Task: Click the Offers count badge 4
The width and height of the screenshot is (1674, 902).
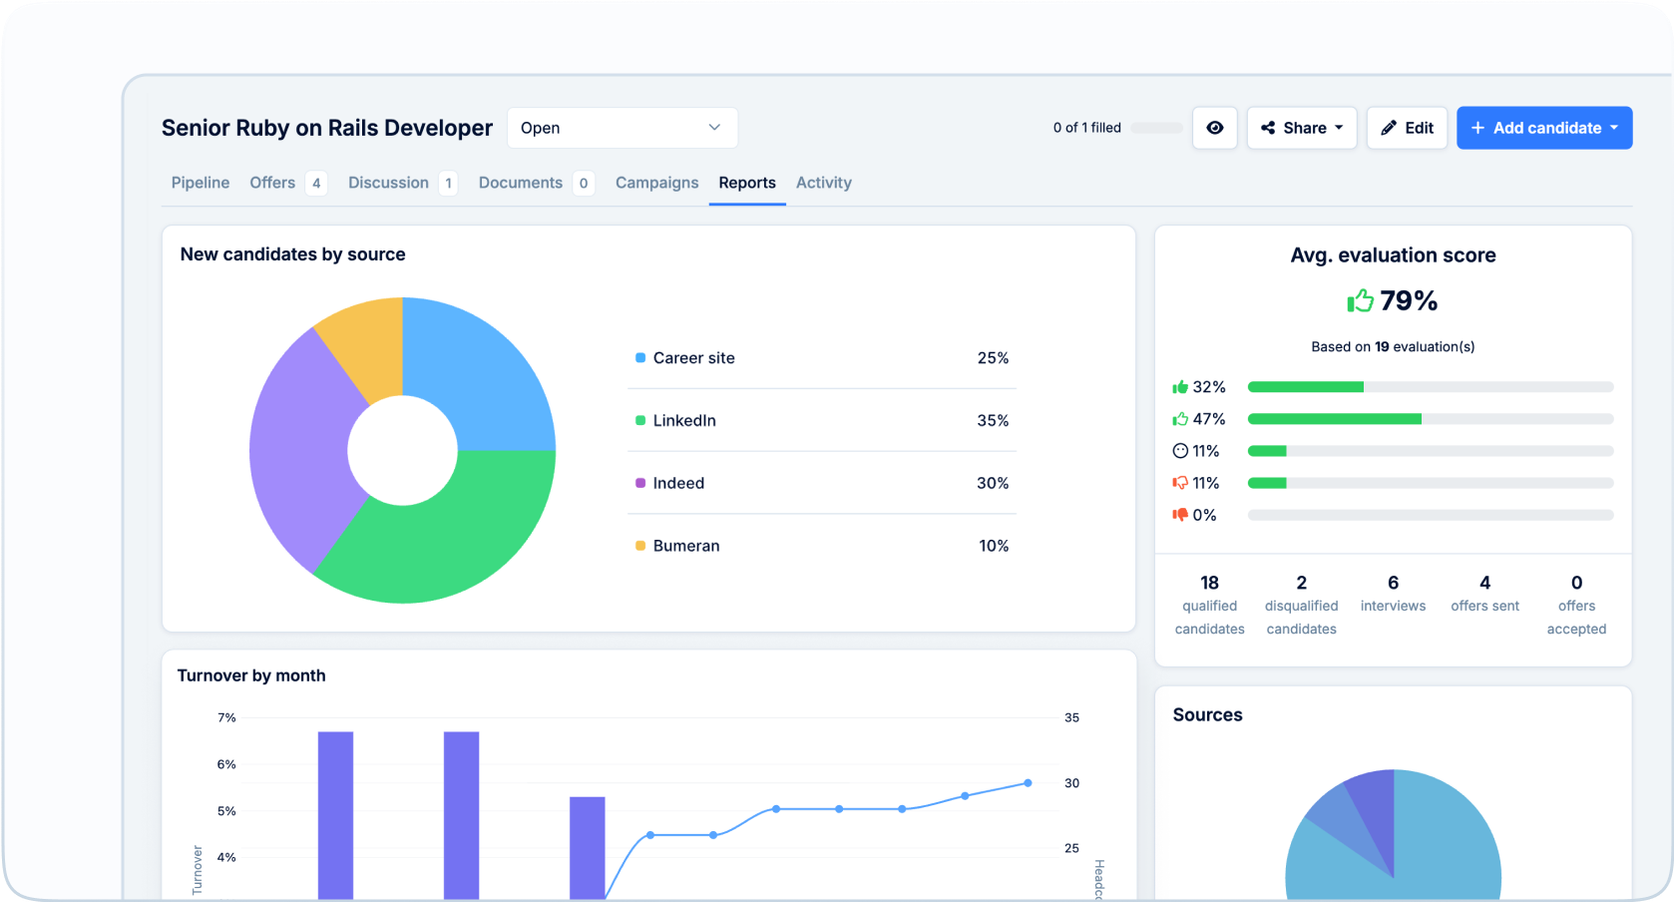Action: pos(316,183)
